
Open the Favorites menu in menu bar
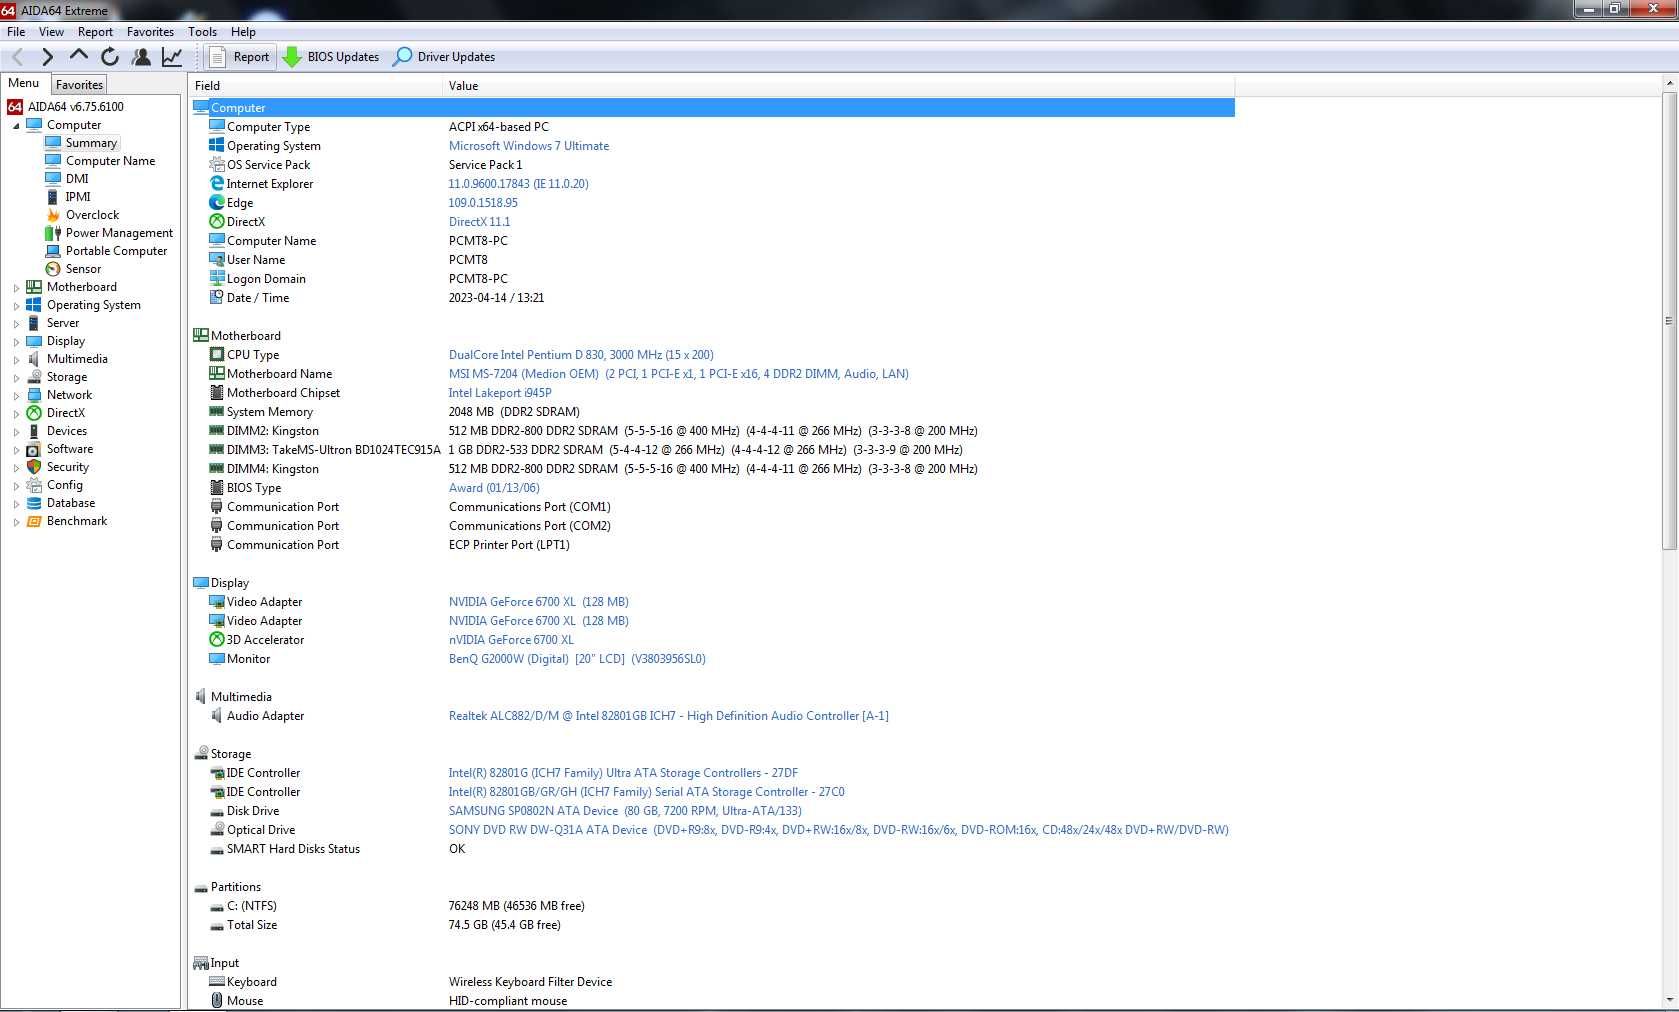[x=150, y=32]
